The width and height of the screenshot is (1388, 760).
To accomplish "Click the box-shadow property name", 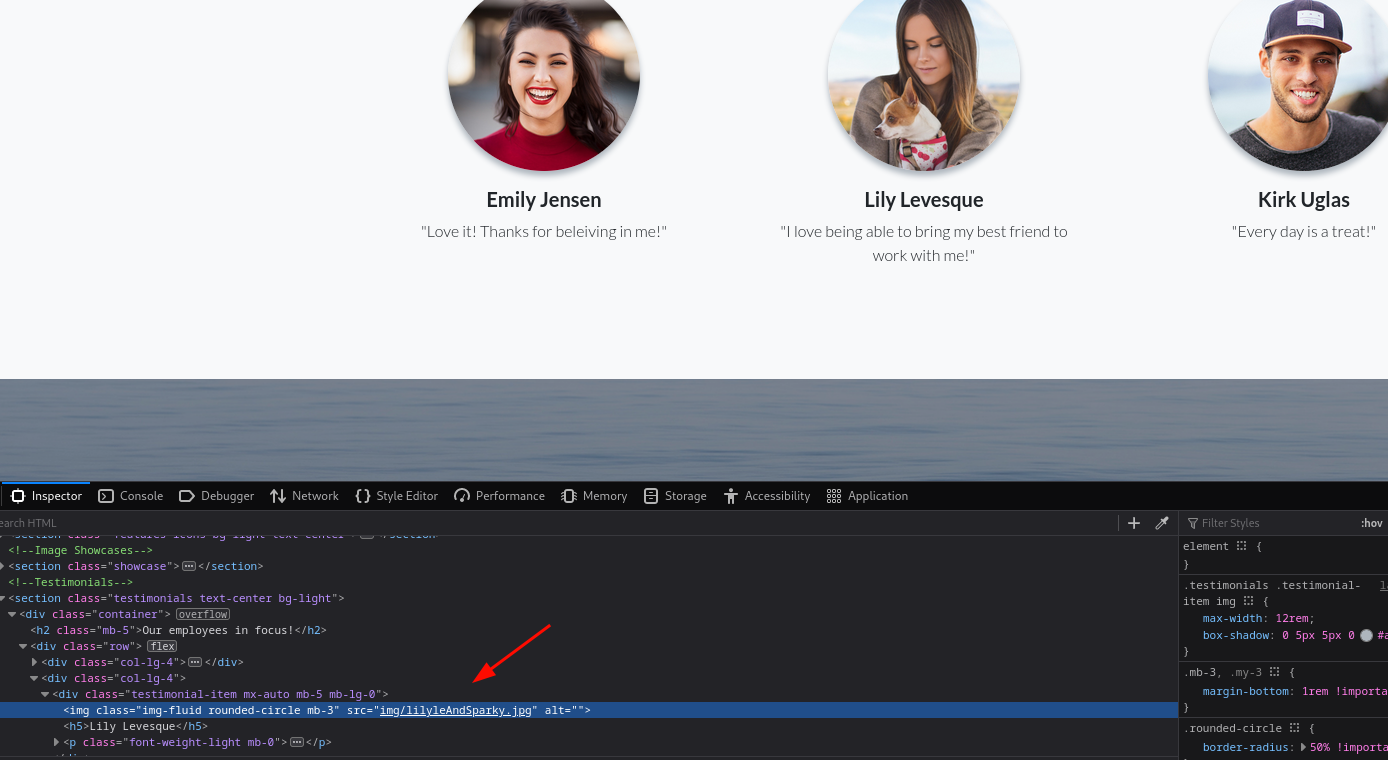I will tap(1235, 635).
